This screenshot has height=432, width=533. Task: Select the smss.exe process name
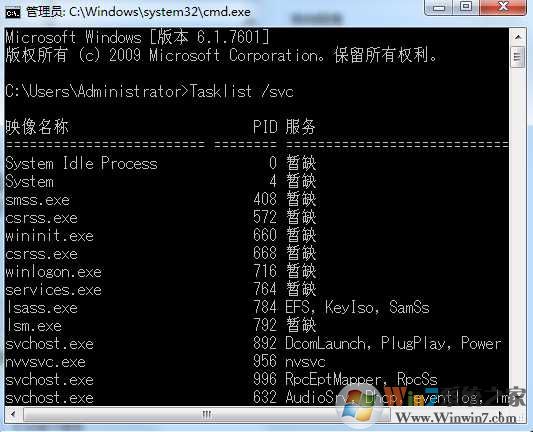click(37, 200)
